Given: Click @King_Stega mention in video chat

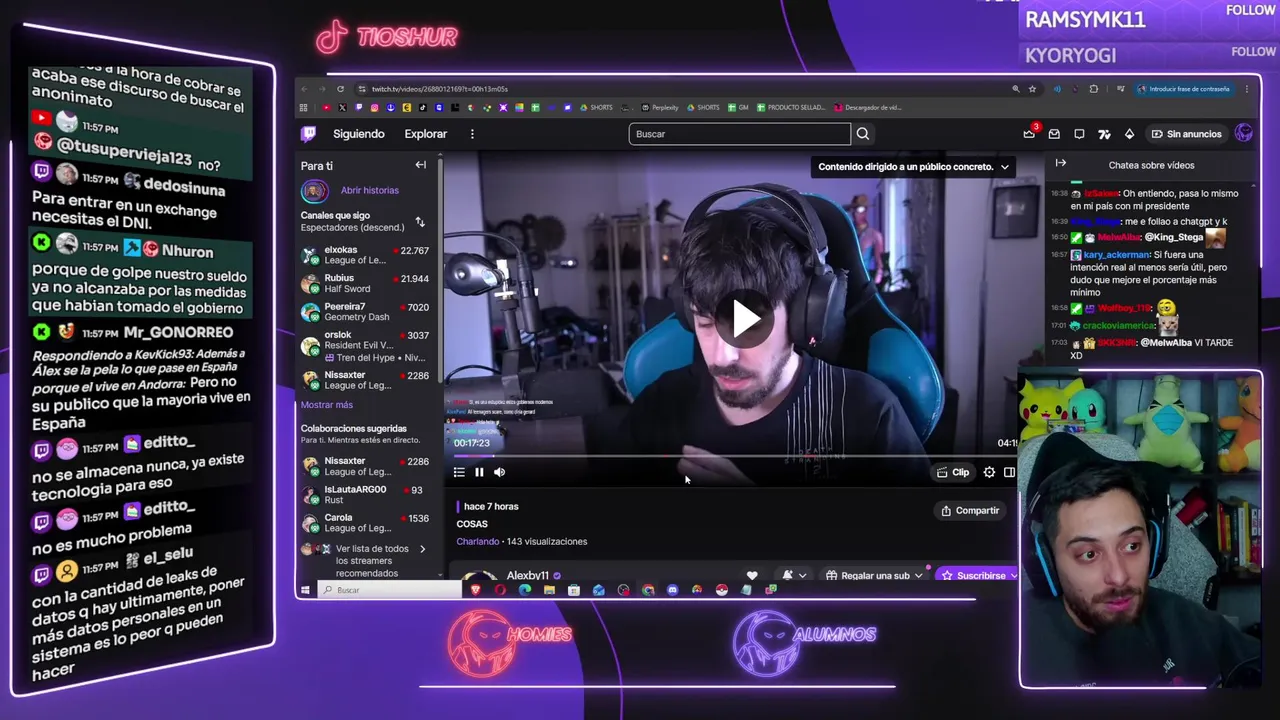Looking at the screenshot, I should (x=1174, y=237).
